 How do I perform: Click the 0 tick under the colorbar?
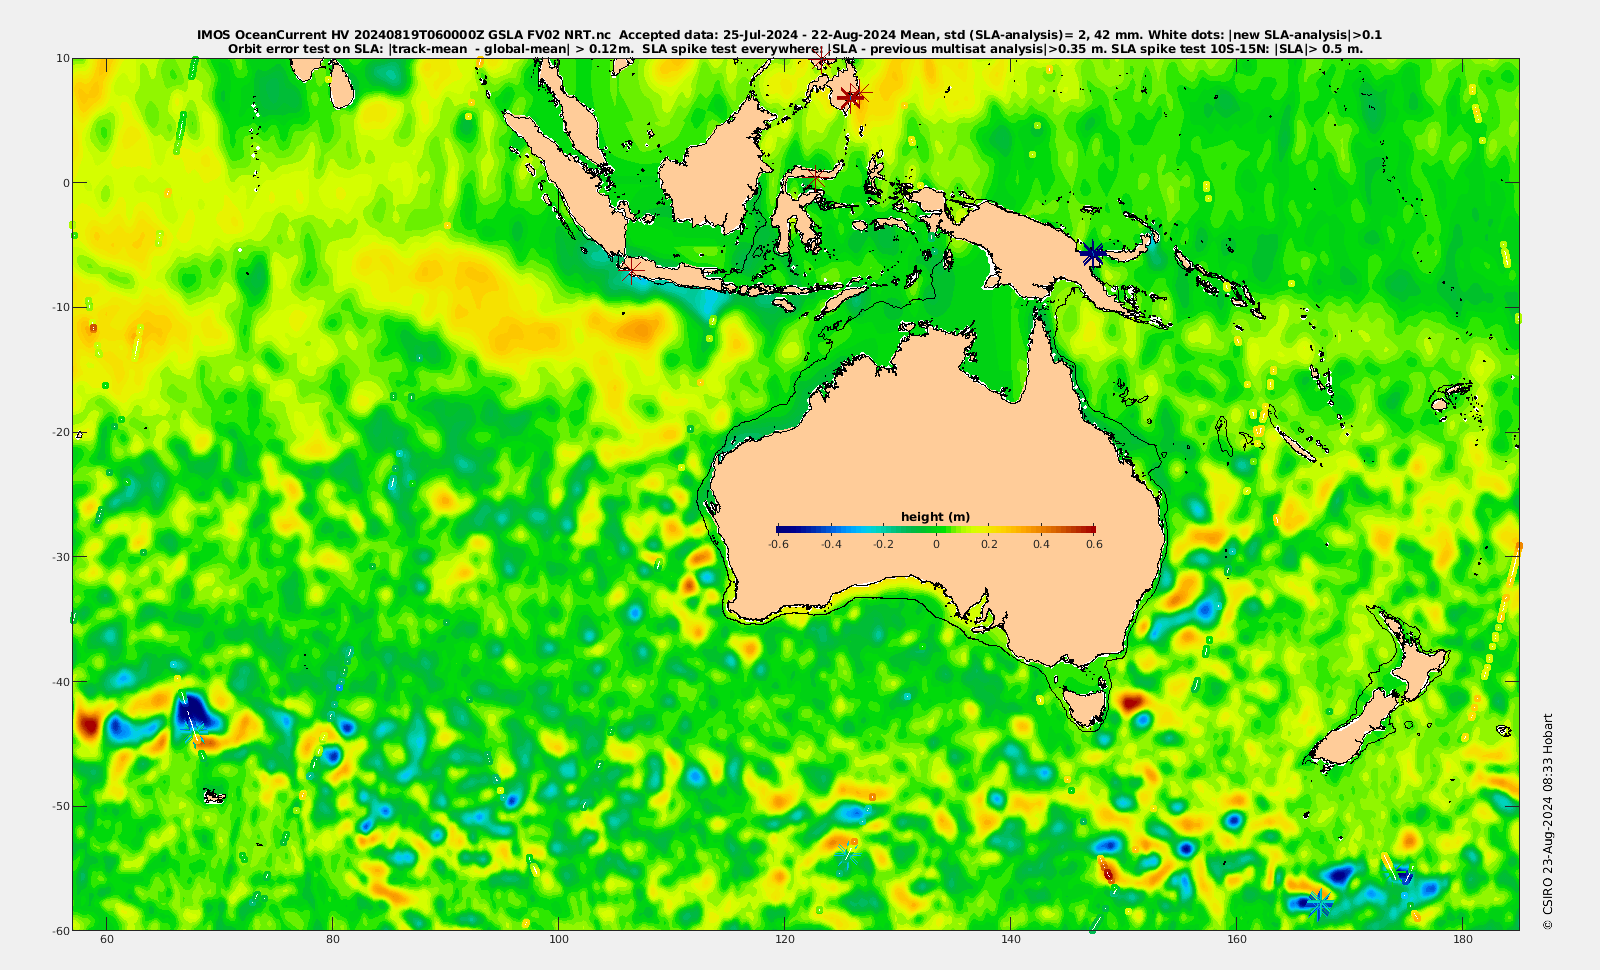(x=936, y=544)
